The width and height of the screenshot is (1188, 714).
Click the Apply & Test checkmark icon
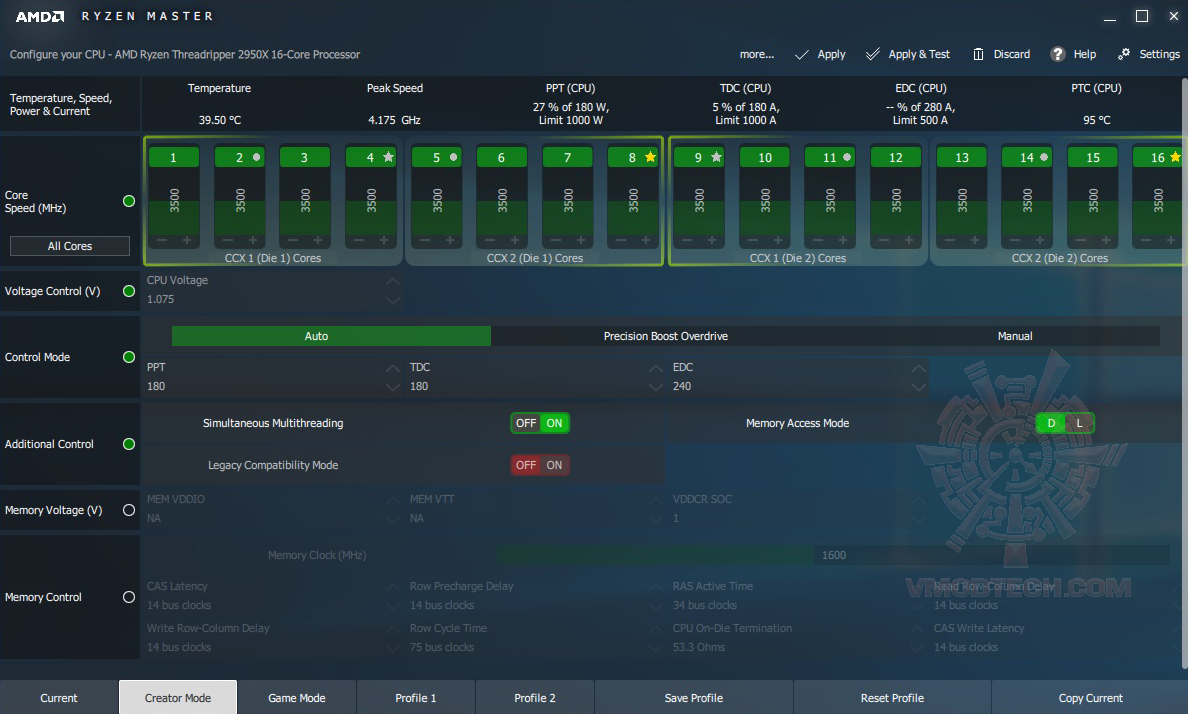[873, 55]
